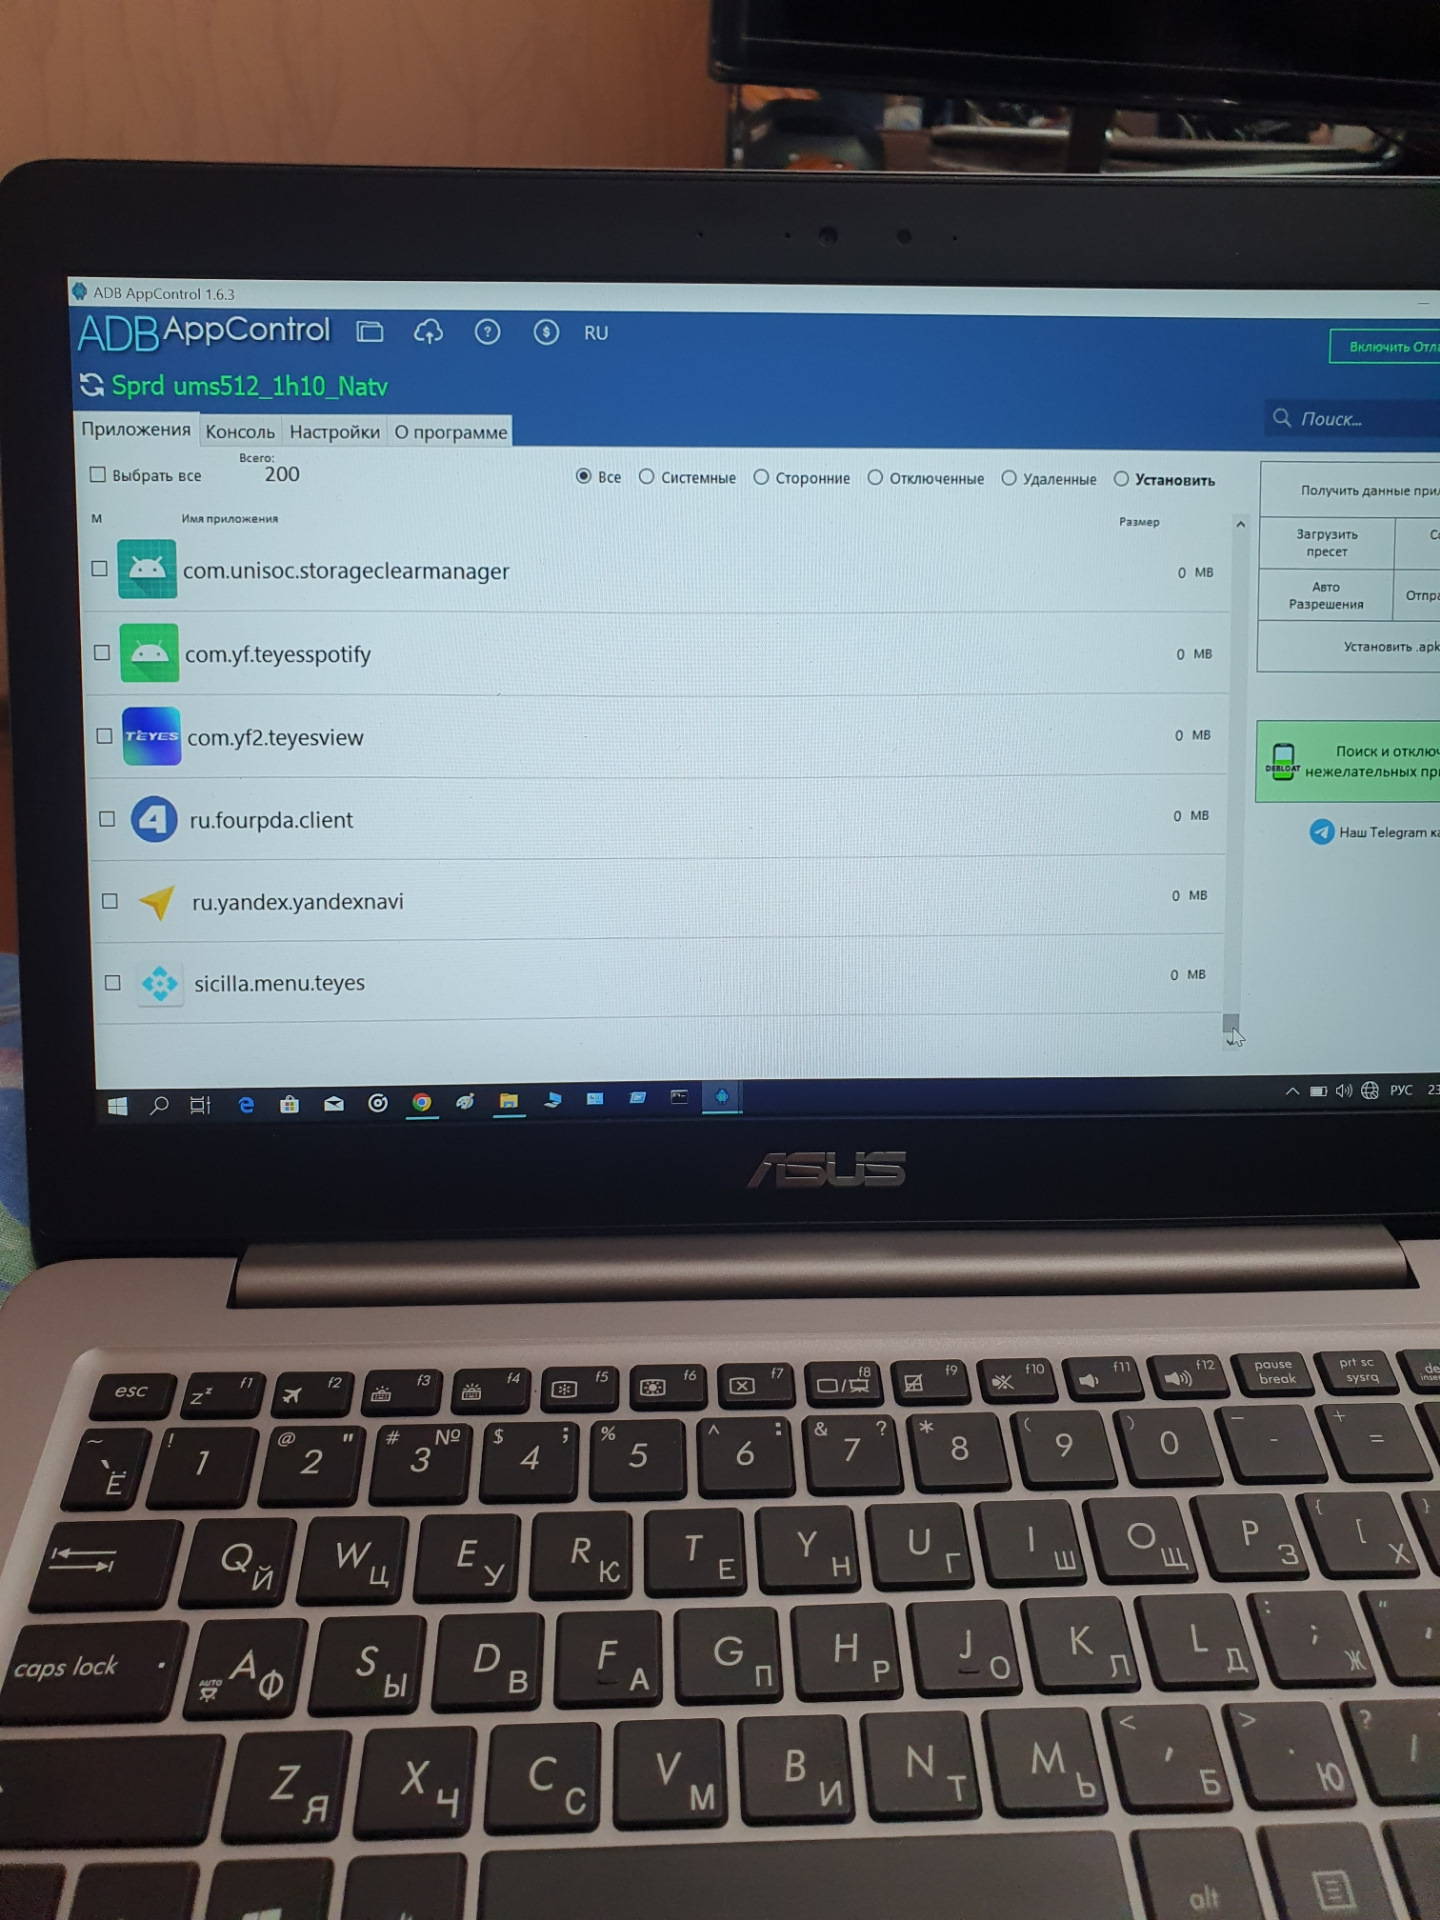Open Windows taskbar search
The image size is (1440, 1920).
tap(159, 1105)
